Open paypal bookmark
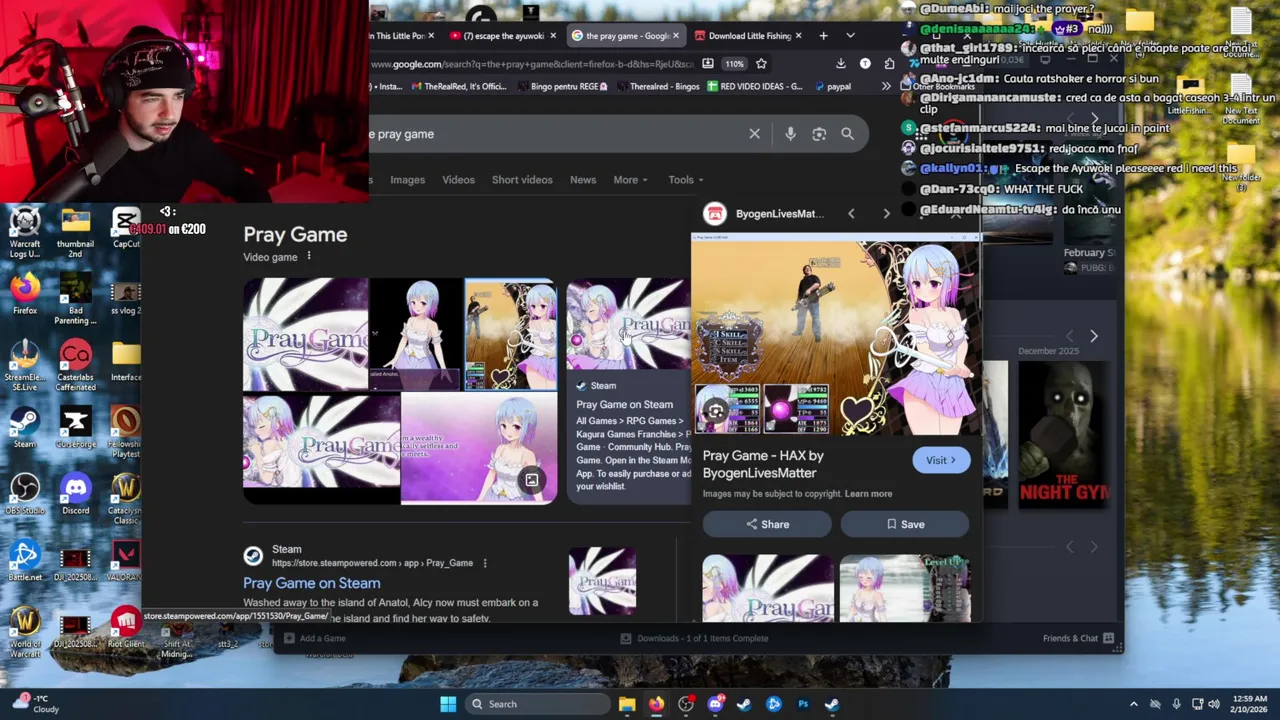Image resolution: width=1280 pixels, height=720 pixels. 833,87
